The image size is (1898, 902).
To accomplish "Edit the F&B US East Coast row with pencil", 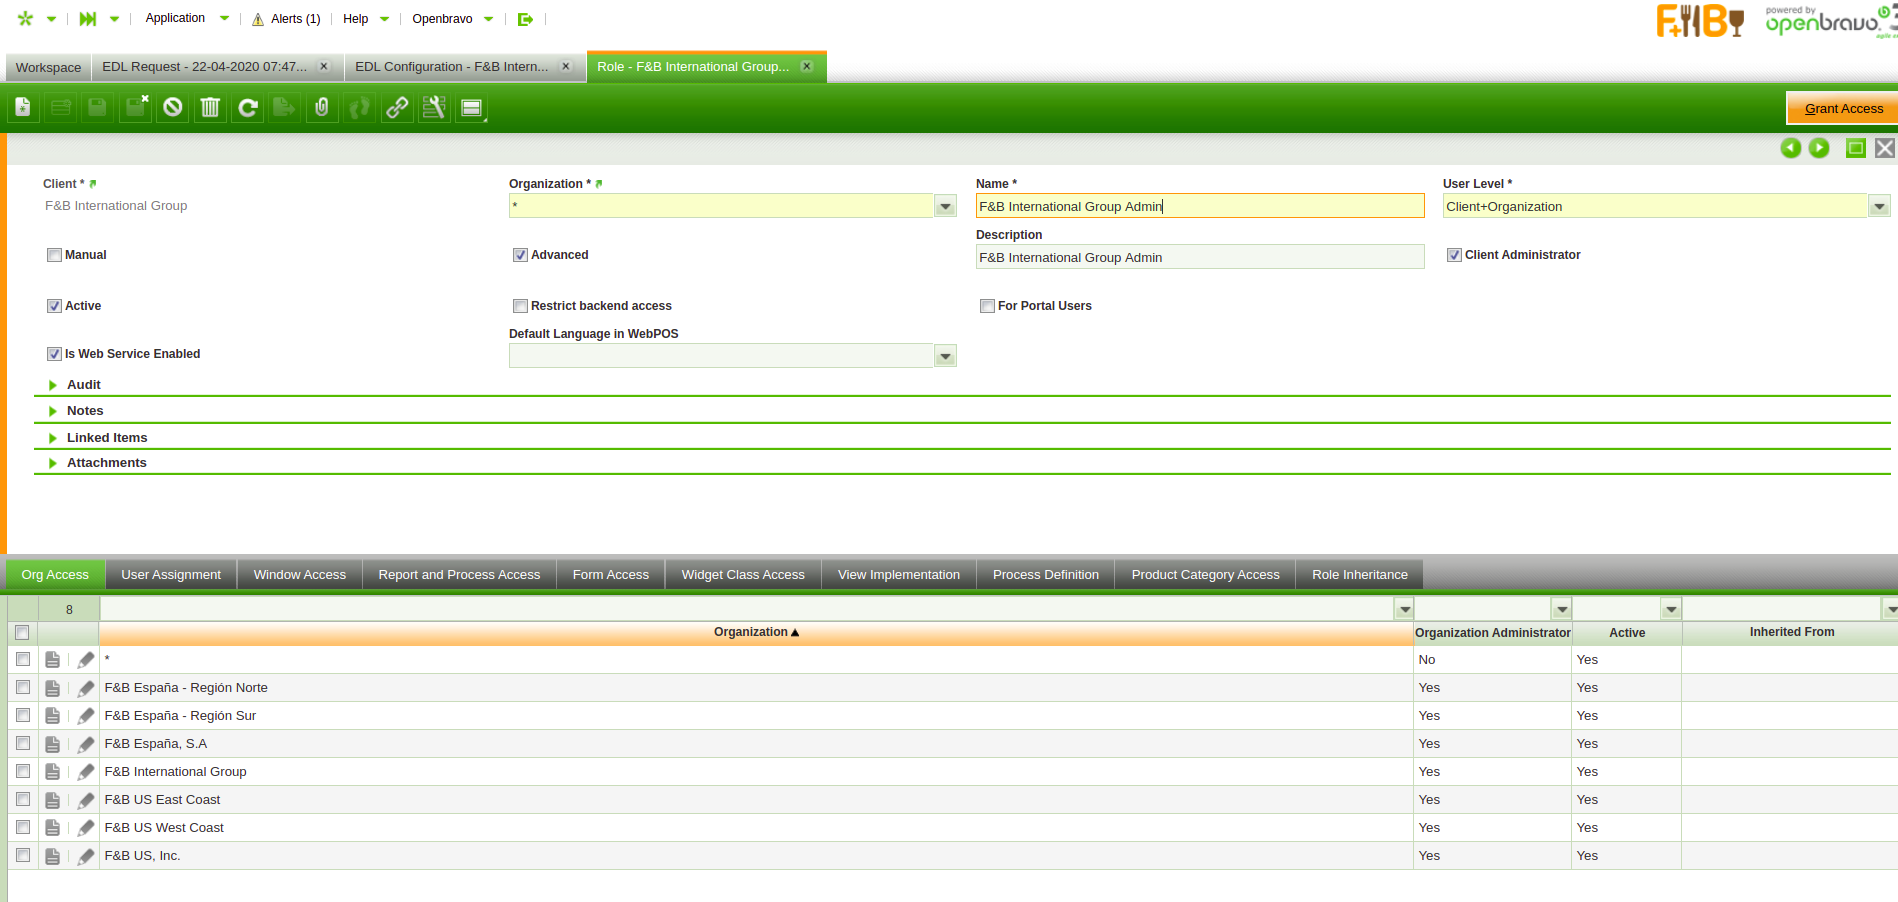I will point(86,800).
